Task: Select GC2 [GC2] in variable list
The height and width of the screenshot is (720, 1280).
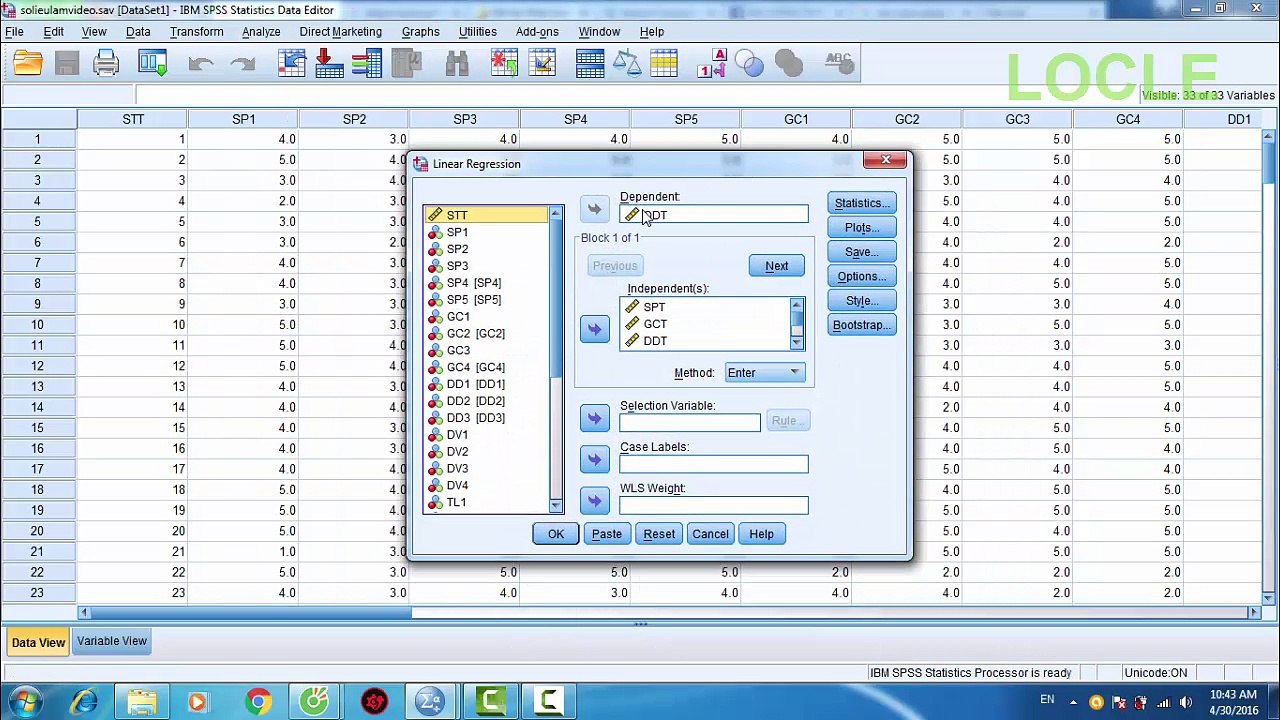Action: pos(486,333)
